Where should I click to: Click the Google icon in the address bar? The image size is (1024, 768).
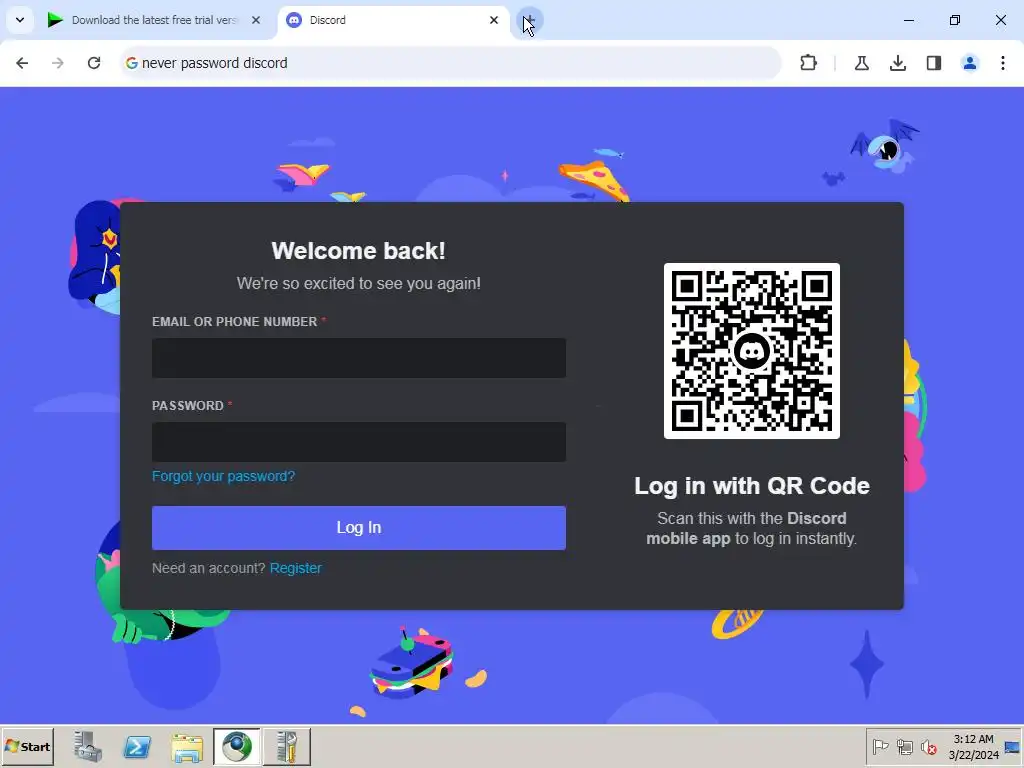tap(131, 63)
